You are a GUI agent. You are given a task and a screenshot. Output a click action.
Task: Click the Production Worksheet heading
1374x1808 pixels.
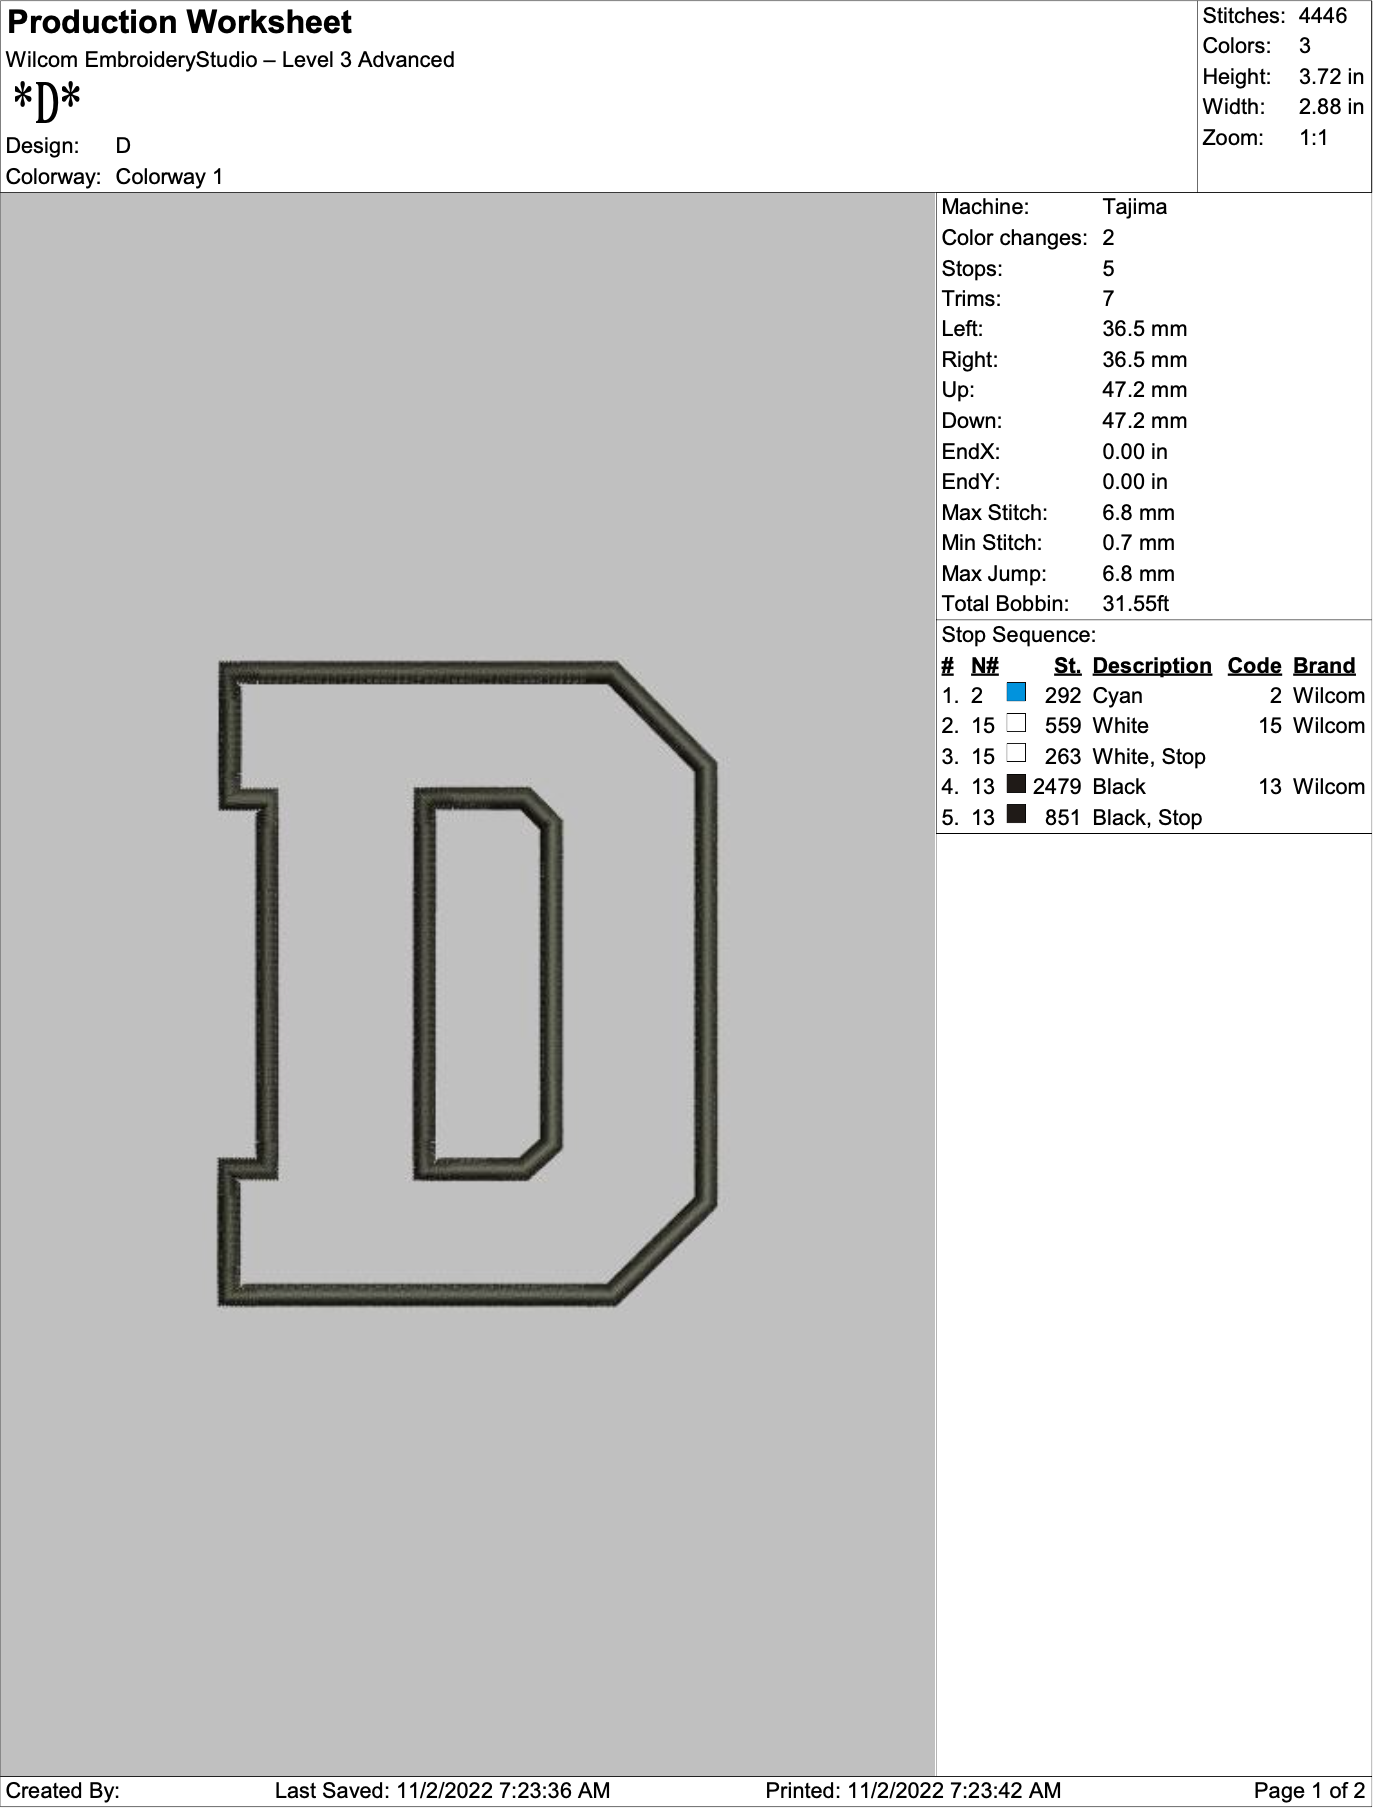(x=180, y=22)
